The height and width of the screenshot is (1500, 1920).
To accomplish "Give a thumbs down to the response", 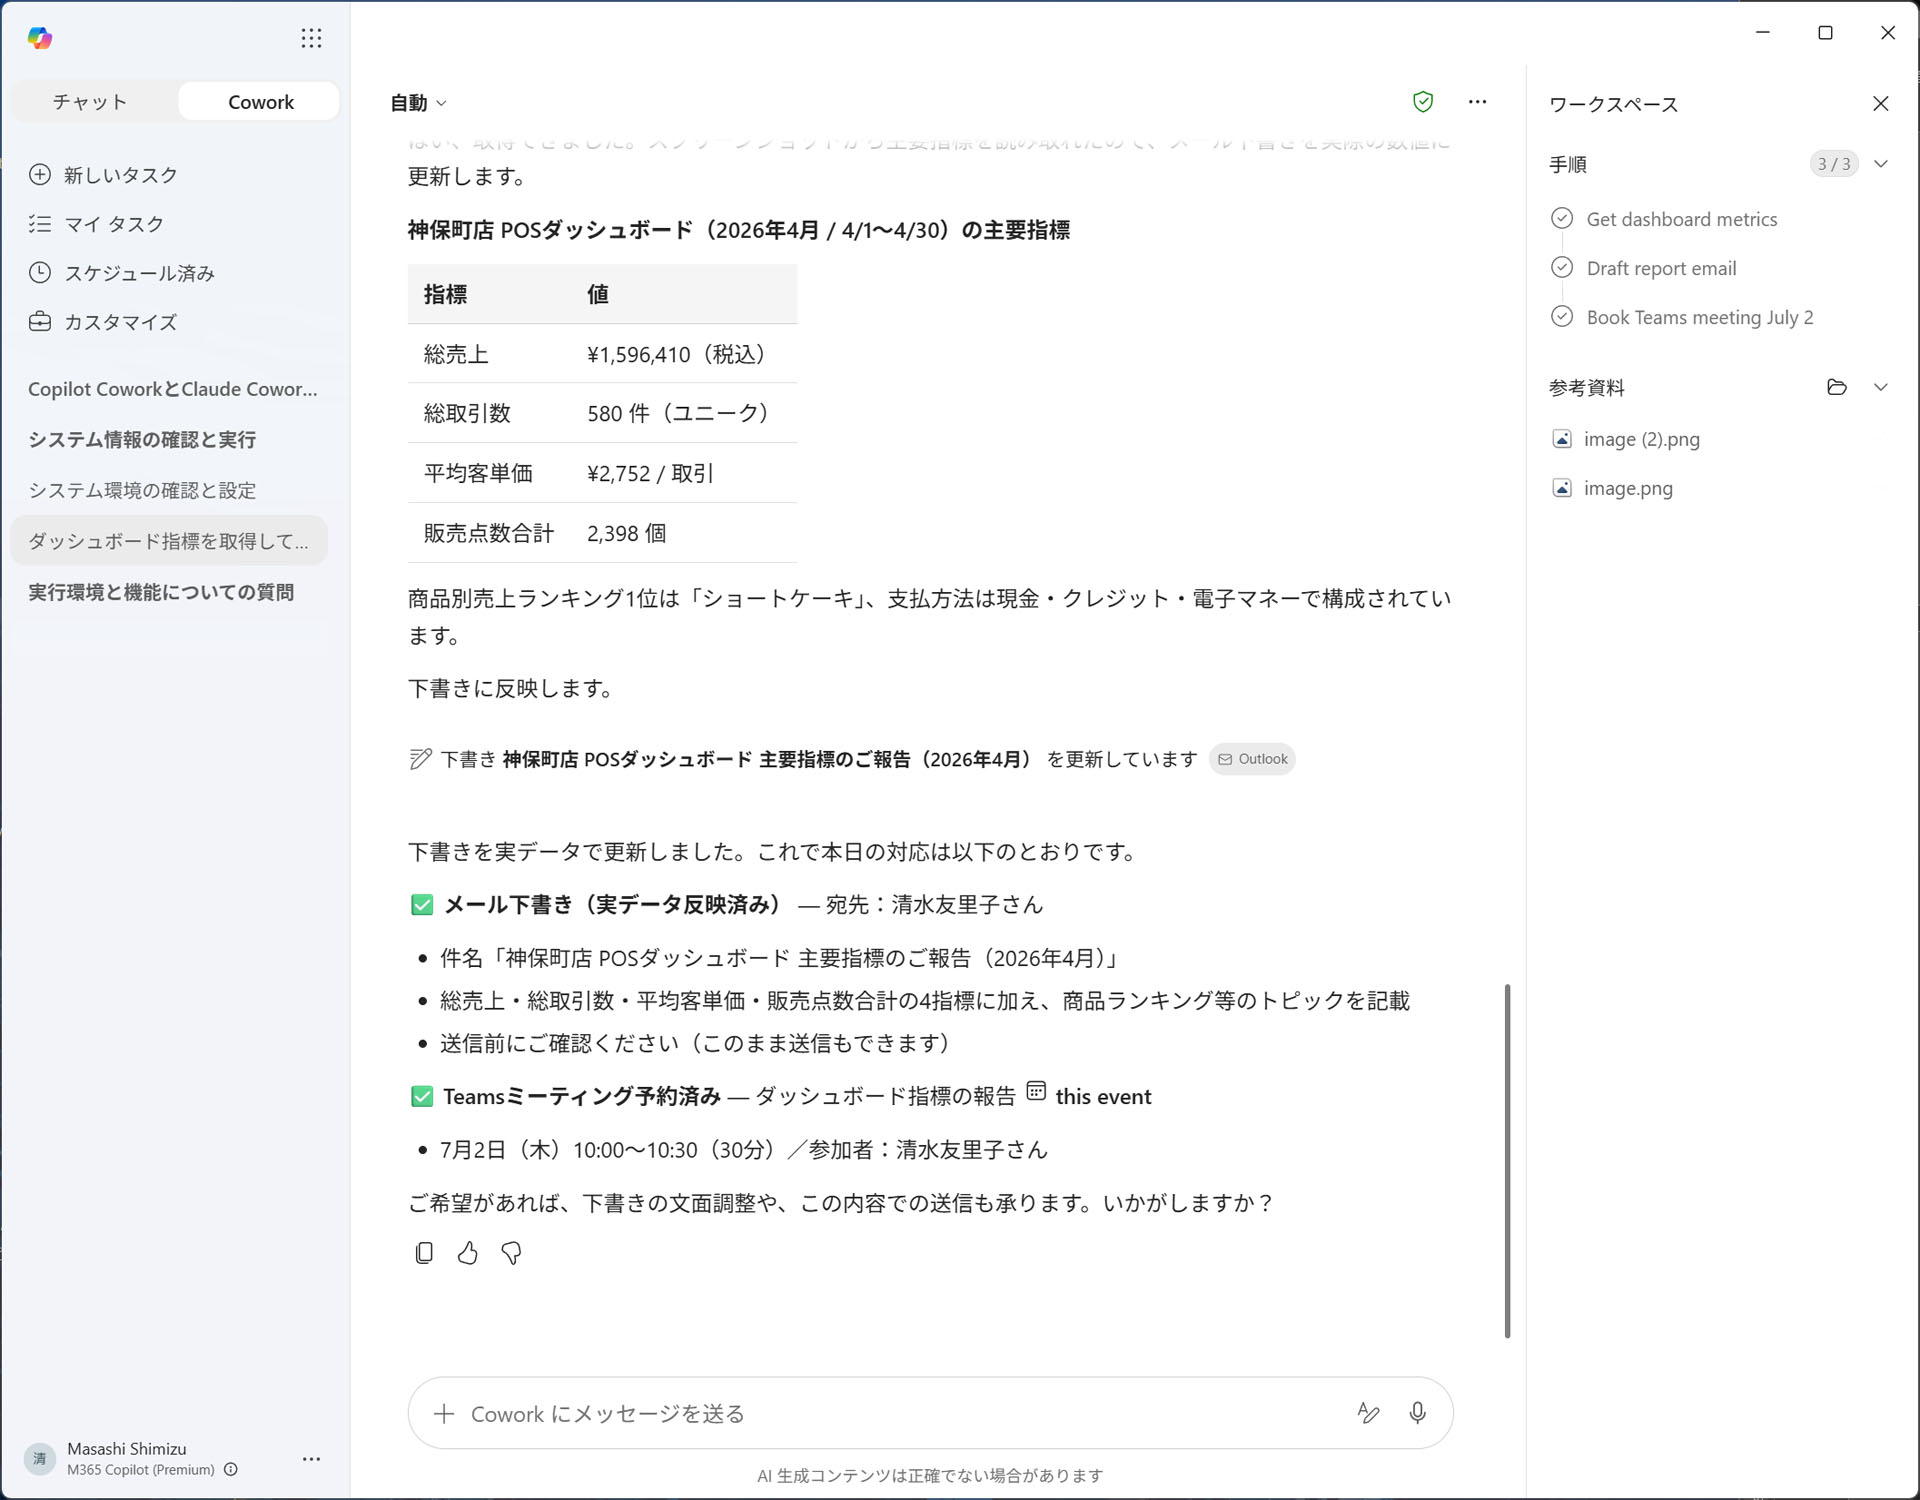I will pos(511,1252).
